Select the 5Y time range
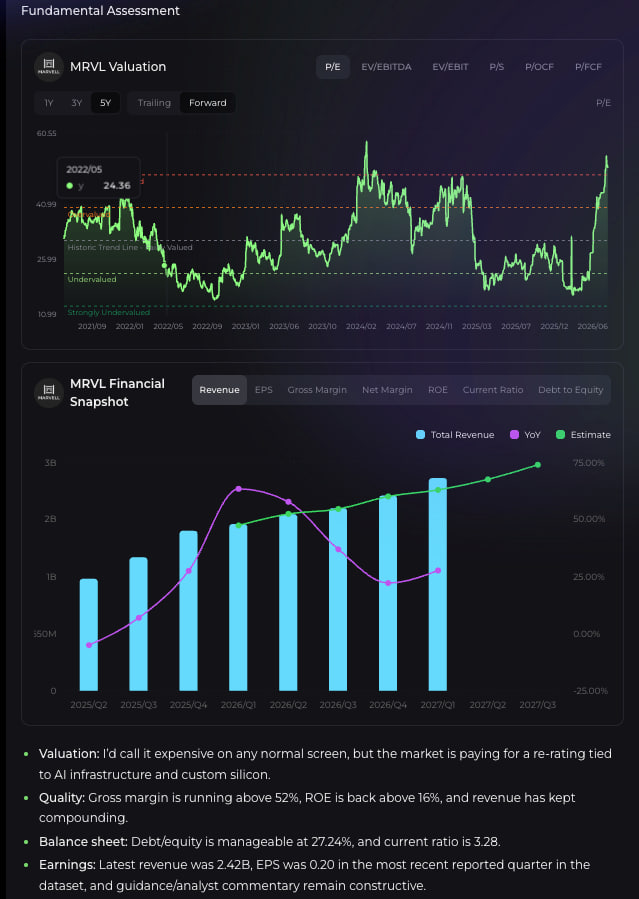Viewport: 639px width, 899px height. pos(105,103)
